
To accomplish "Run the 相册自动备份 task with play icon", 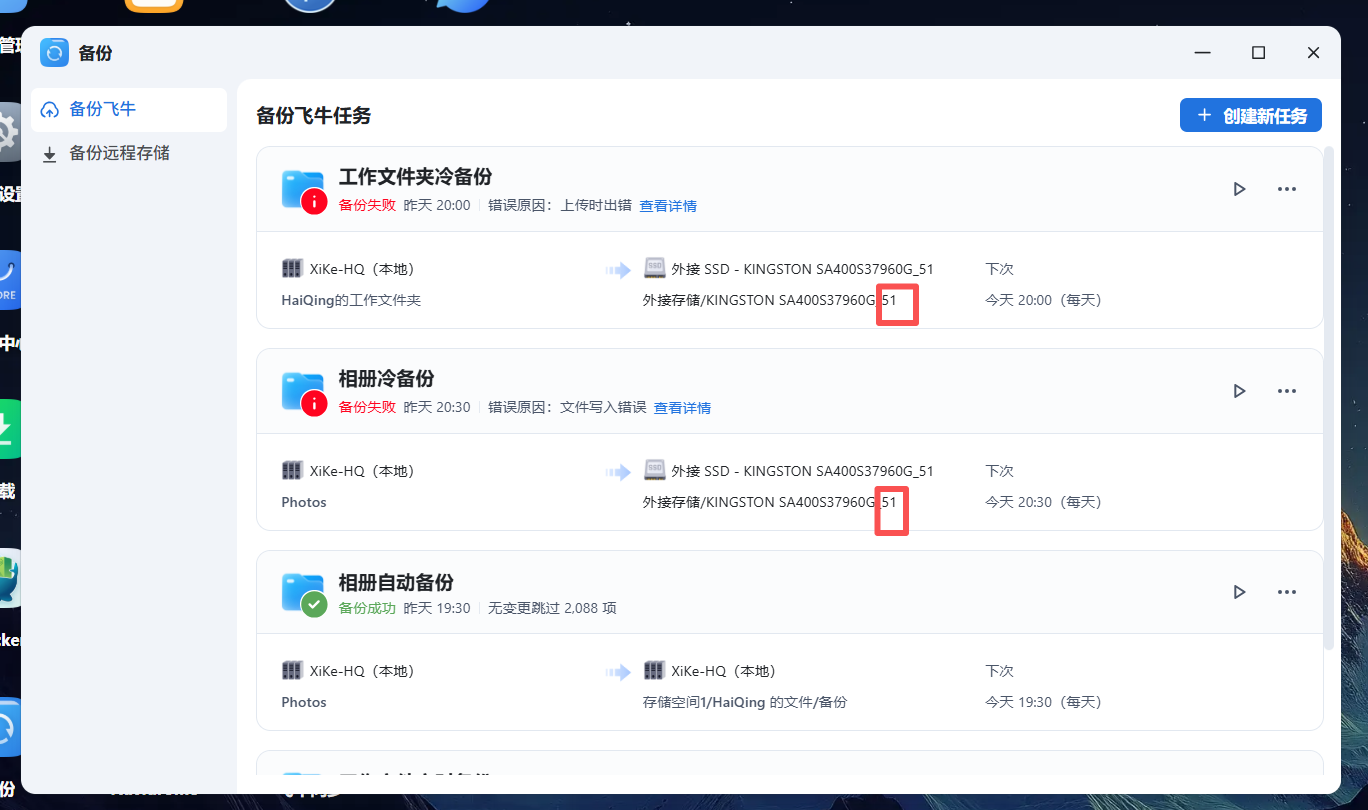I will 1240,592.
